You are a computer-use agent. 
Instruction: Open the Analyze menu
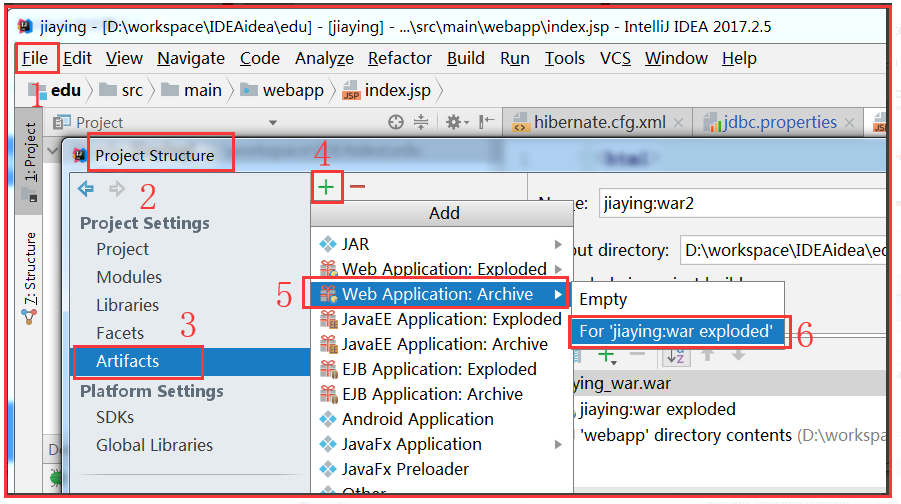tap(324, 58)
